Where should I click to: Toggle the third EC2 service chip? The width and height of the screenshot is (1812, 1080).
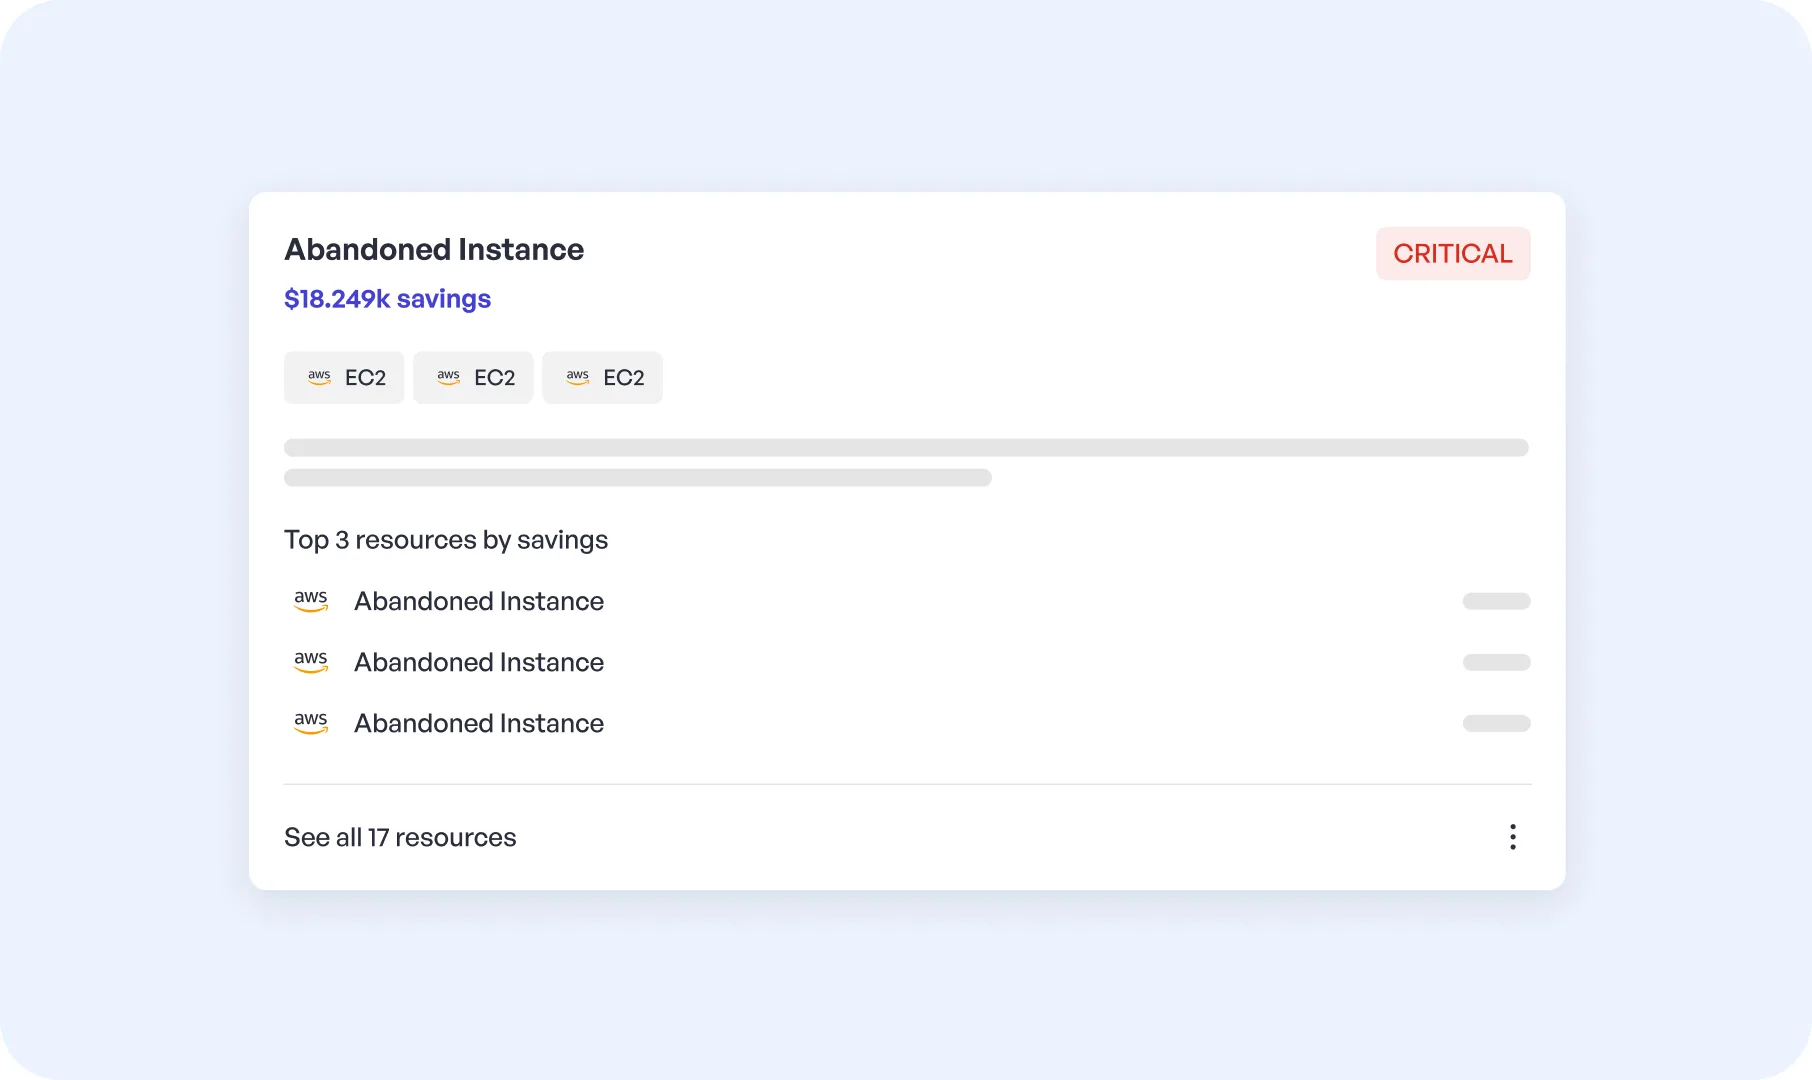point(602,377)
